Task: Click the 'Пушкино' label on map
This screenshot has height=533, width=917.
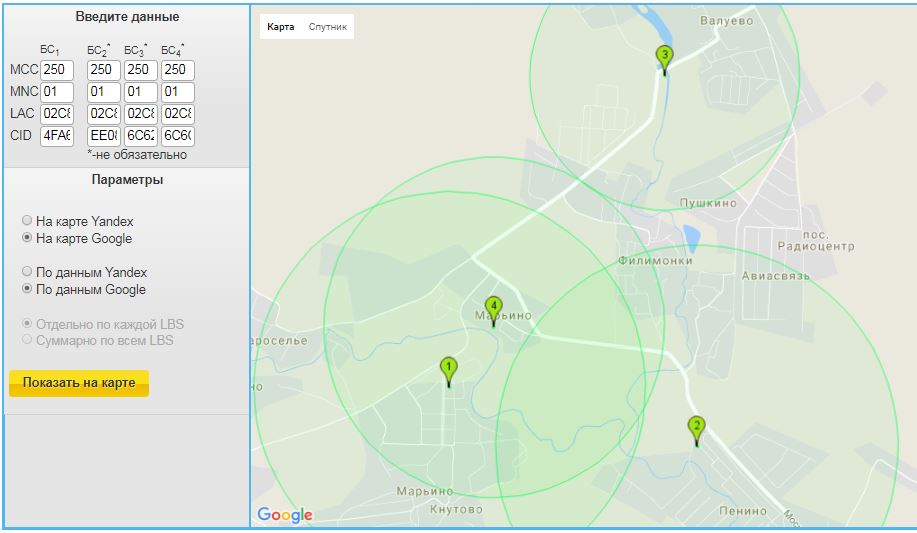Action: 708,203
